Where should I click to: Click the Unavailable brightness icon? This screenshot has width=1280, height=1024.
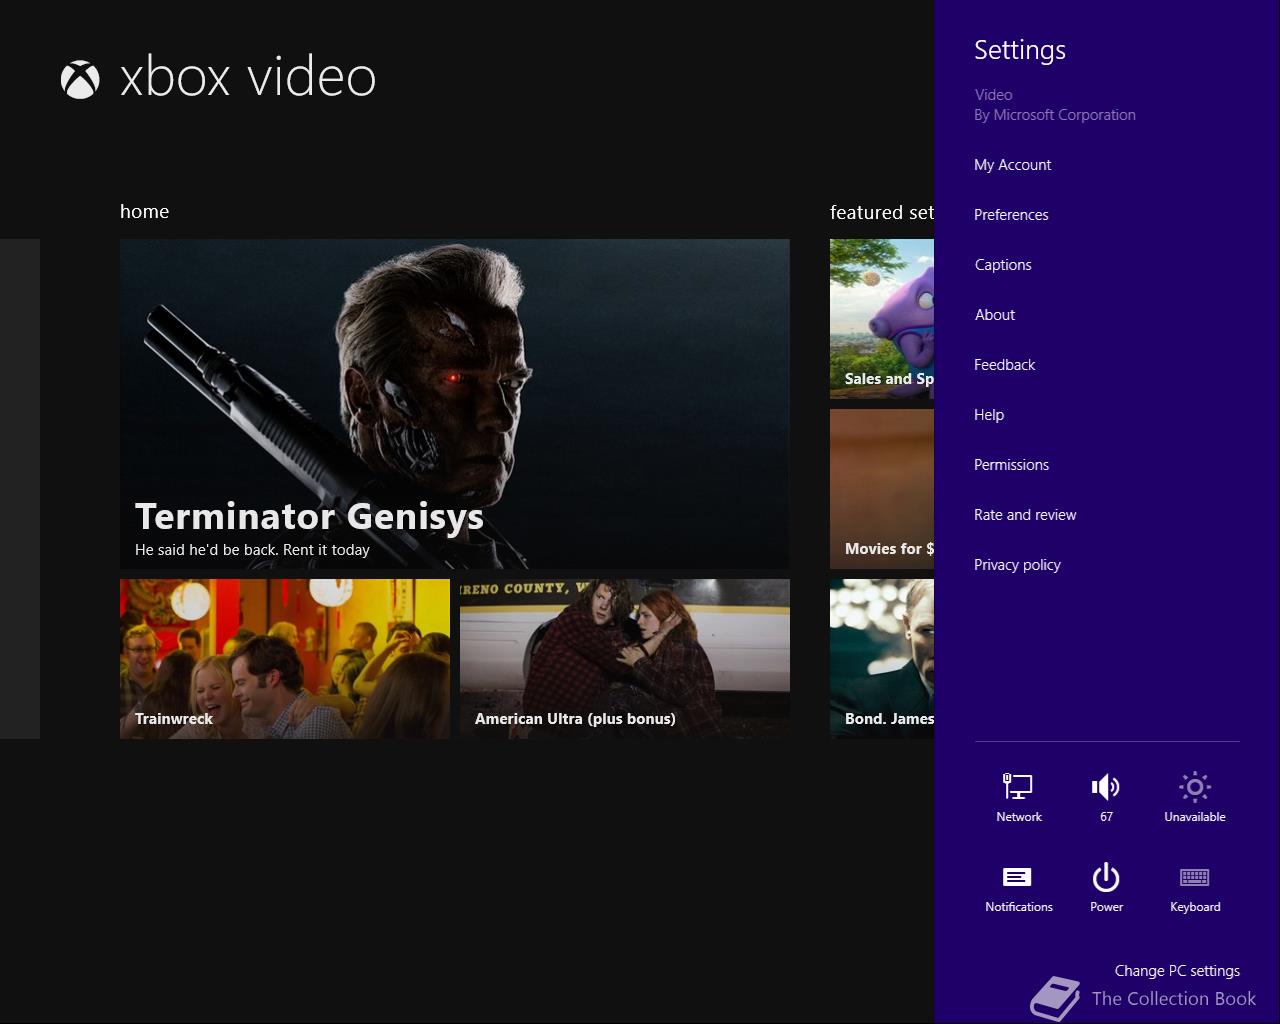(x=1194, y=797)
